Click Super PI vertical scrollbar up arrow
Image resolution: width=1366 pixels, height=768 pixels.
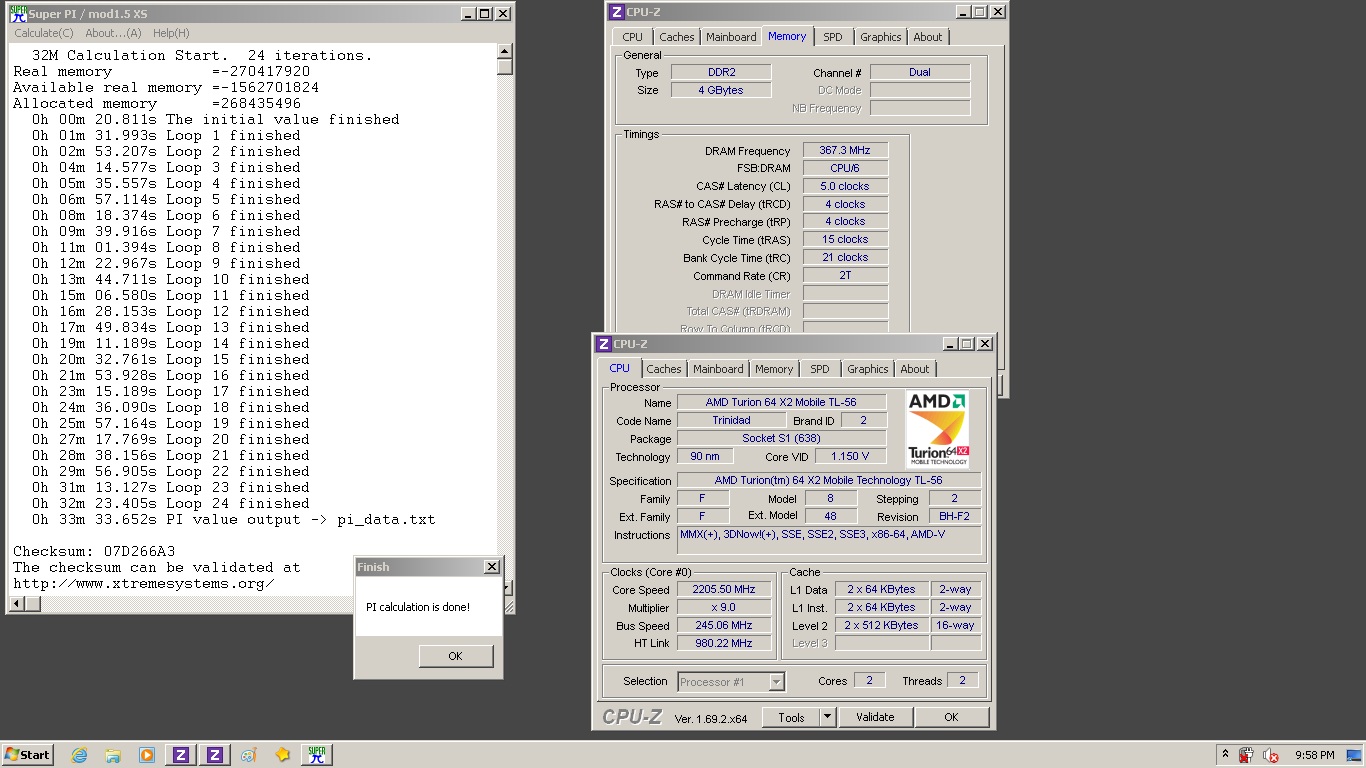click(x=505, y=51)
